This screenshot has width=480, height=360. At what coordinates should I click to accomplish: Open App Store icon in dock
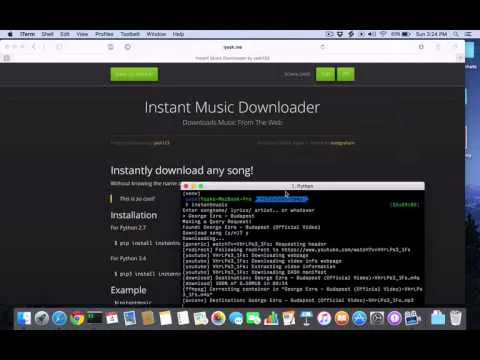click(x=359, y=318)
